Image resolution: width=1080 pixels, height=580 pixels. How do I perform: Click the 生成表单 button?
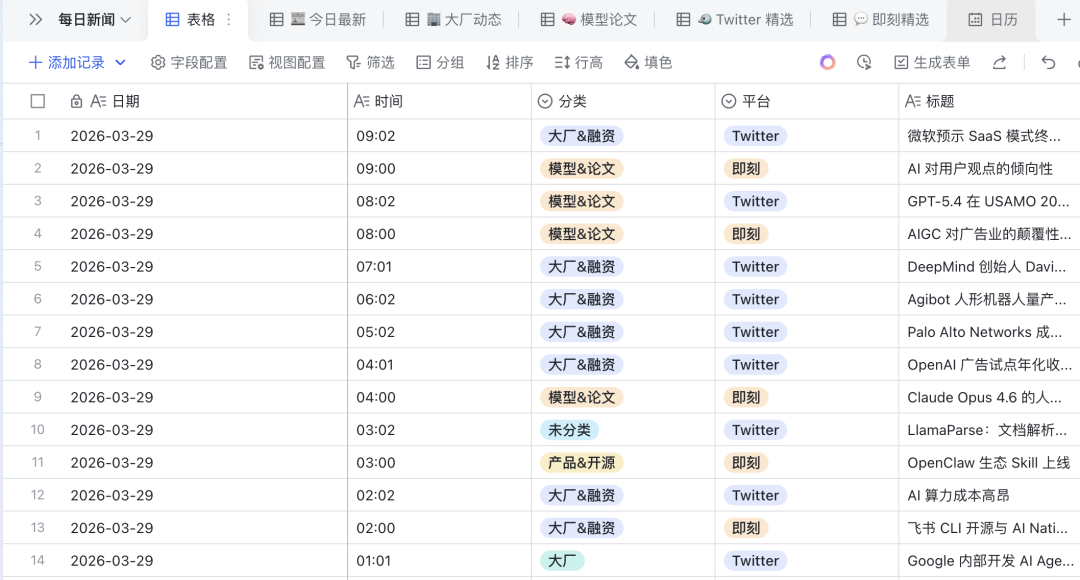(931, 62)
